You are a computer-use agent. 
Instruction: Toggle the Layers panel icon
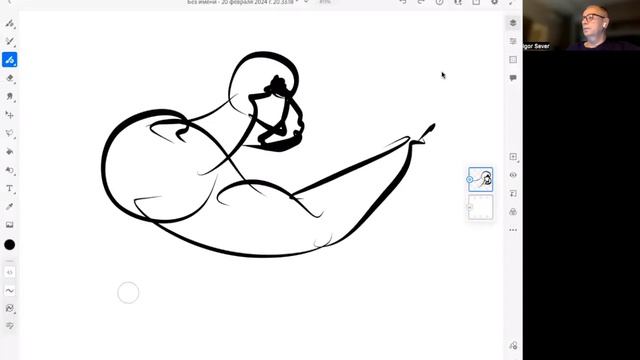pos(513,23)
